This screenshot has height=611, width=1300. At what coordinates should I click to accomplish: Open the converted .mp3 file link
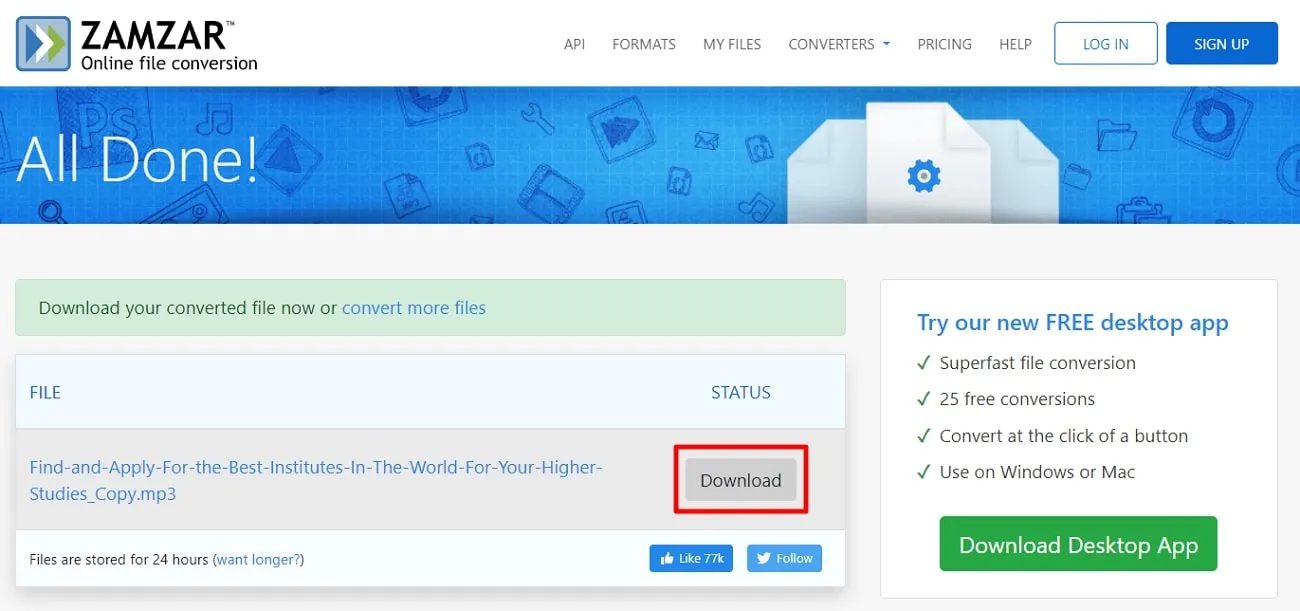(x=316, y=480)
